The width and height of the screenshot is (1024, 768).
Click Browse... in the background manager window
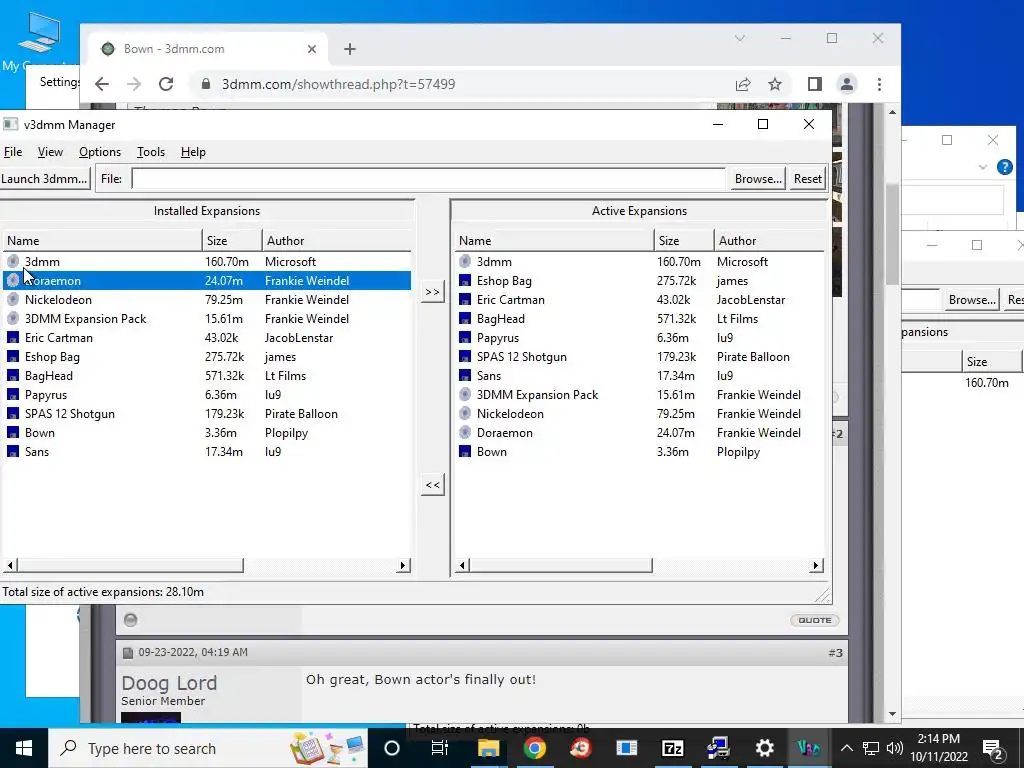click(972, 300)
